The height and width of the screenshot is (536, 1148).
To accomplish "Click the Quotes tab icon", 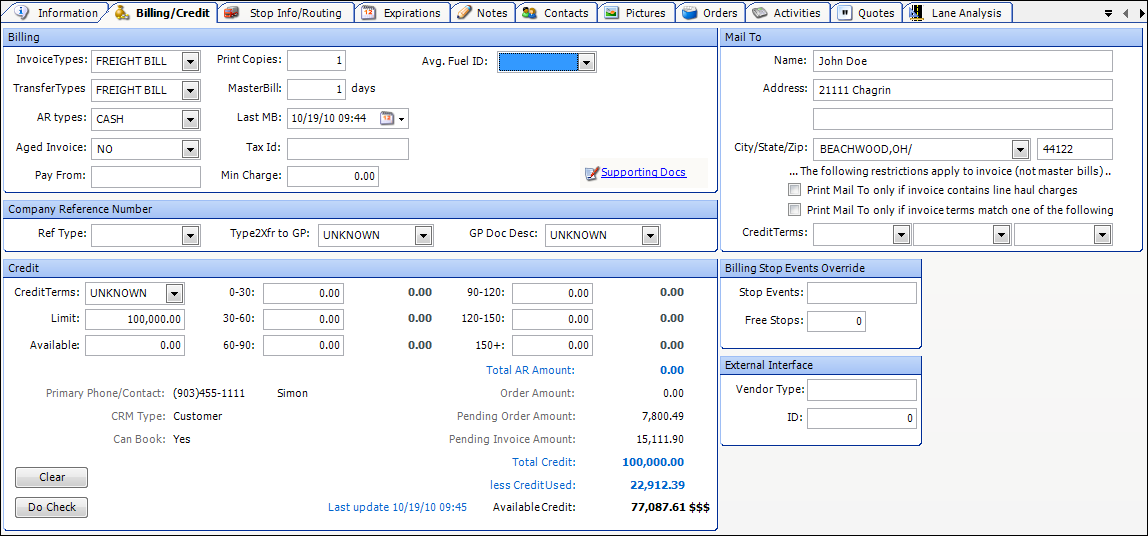I will coord(846,12).
